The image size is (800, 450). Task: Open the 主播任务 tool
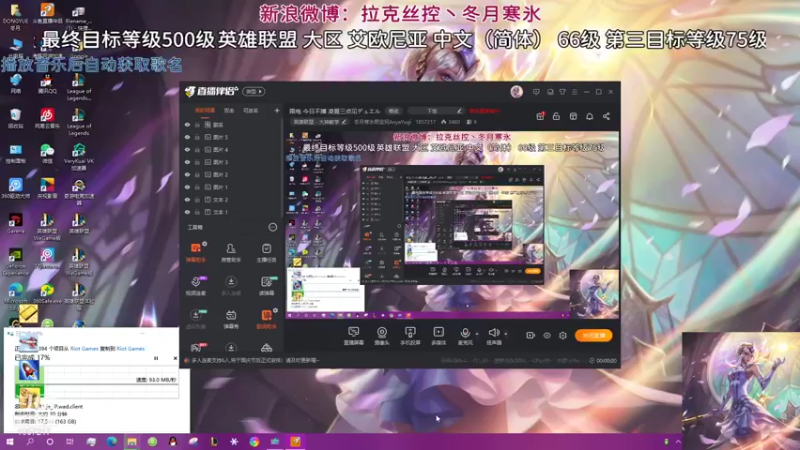click(x=266, y=252)
